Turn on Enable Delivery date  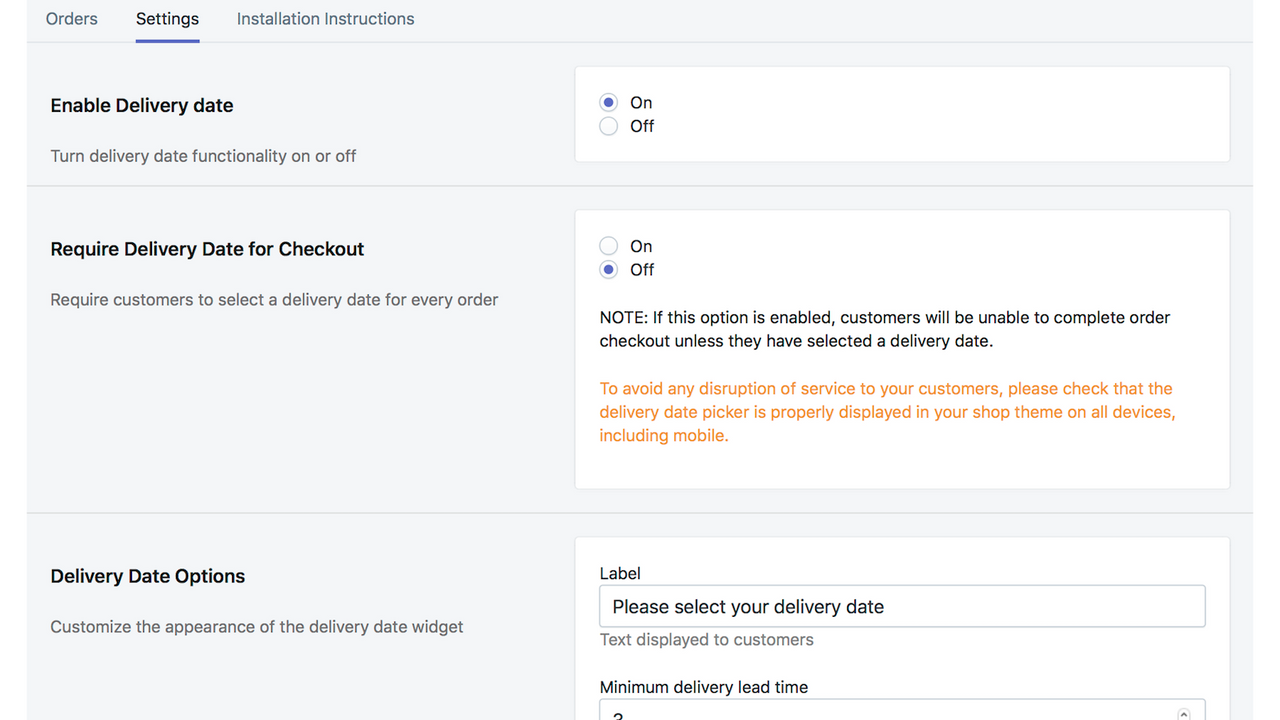click(608, 102)
